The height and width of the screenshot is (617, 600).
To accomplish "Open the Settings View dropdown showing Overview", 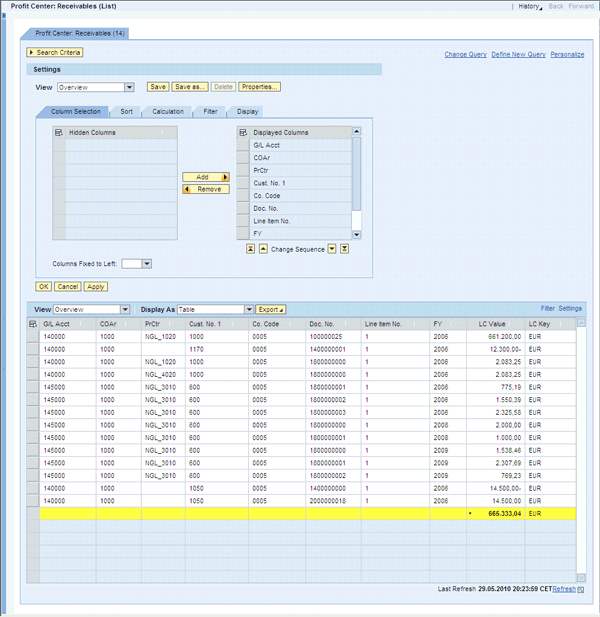I will tap(129, 88).
